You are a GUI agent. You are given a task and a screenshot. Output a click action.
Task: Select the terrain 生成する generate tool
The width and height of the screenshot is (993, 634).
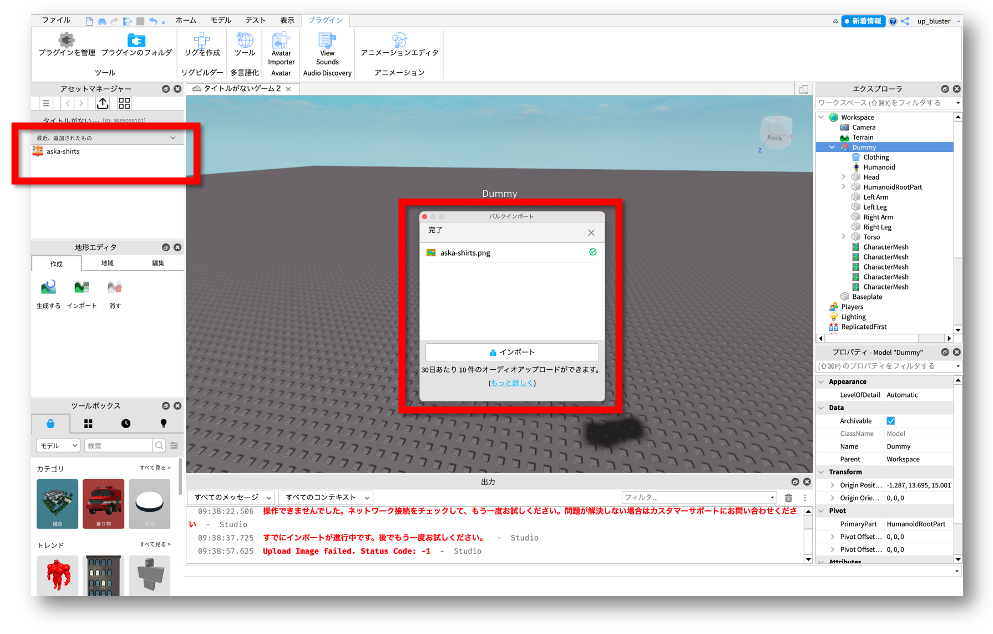pos(48,291)
